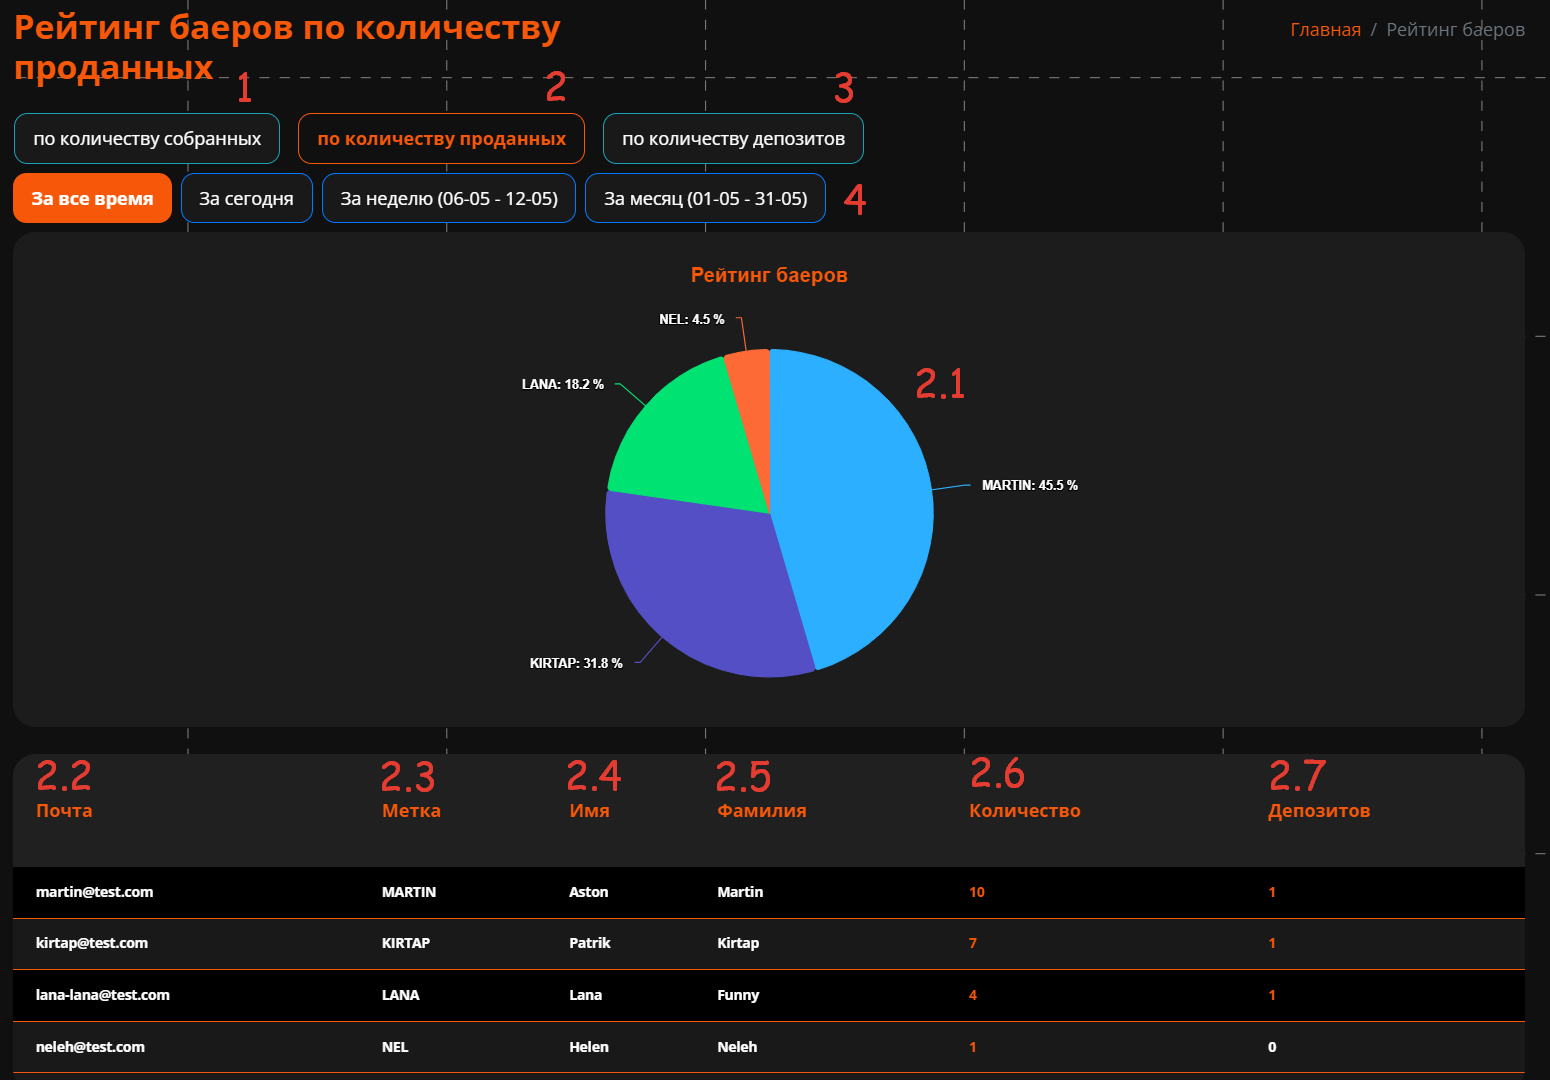Click 'NEL: 4.5 %' chart label
Viewport: 1550px width, 1080px height.
[x=691, y=319]
